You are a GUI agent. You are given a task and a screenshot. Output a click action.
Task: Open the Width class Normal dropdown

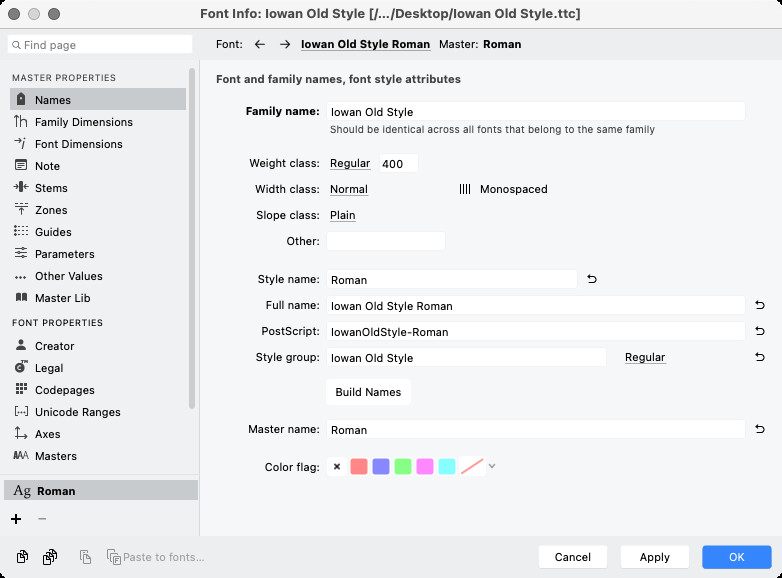click(349, 189)
